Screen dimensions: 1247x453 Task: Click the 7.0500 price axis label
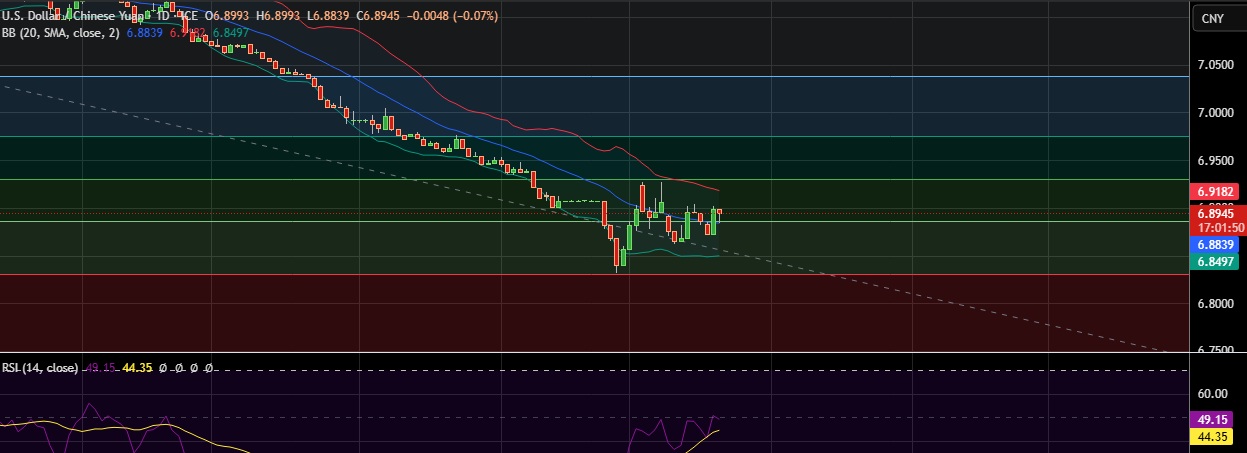coord(1214,65)
